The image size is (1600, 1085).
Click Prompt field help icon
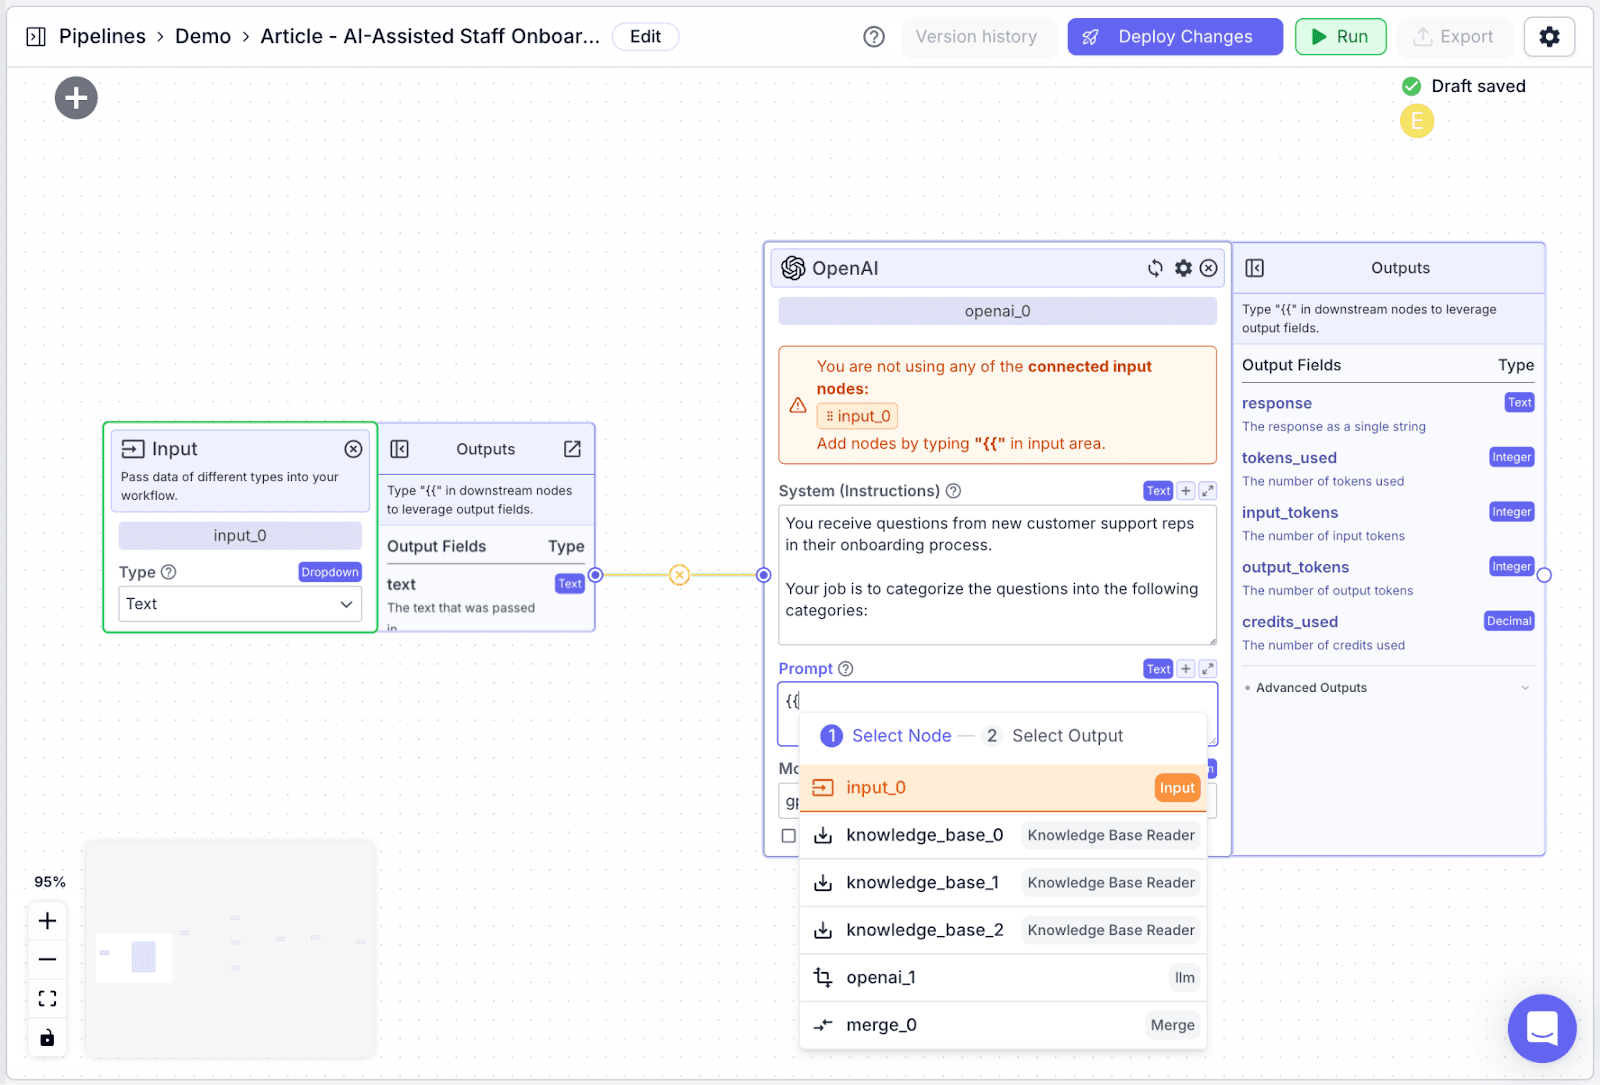845,669
